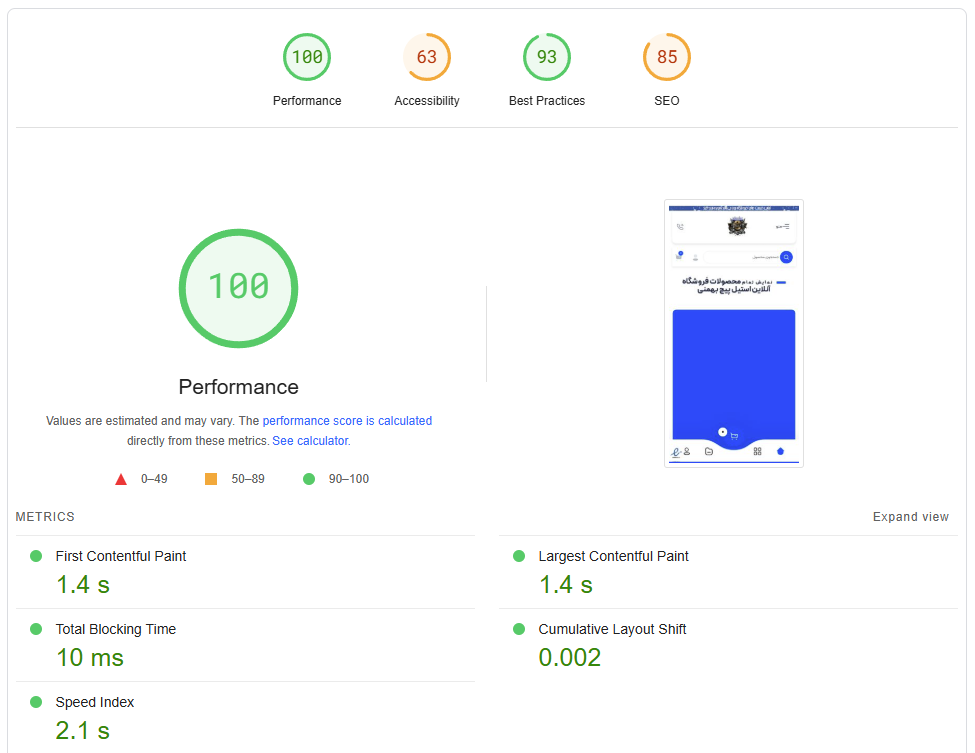The image size is (975, 753).
Task: Click the green circle 90–100 legend icon
Action: (309, 479)
